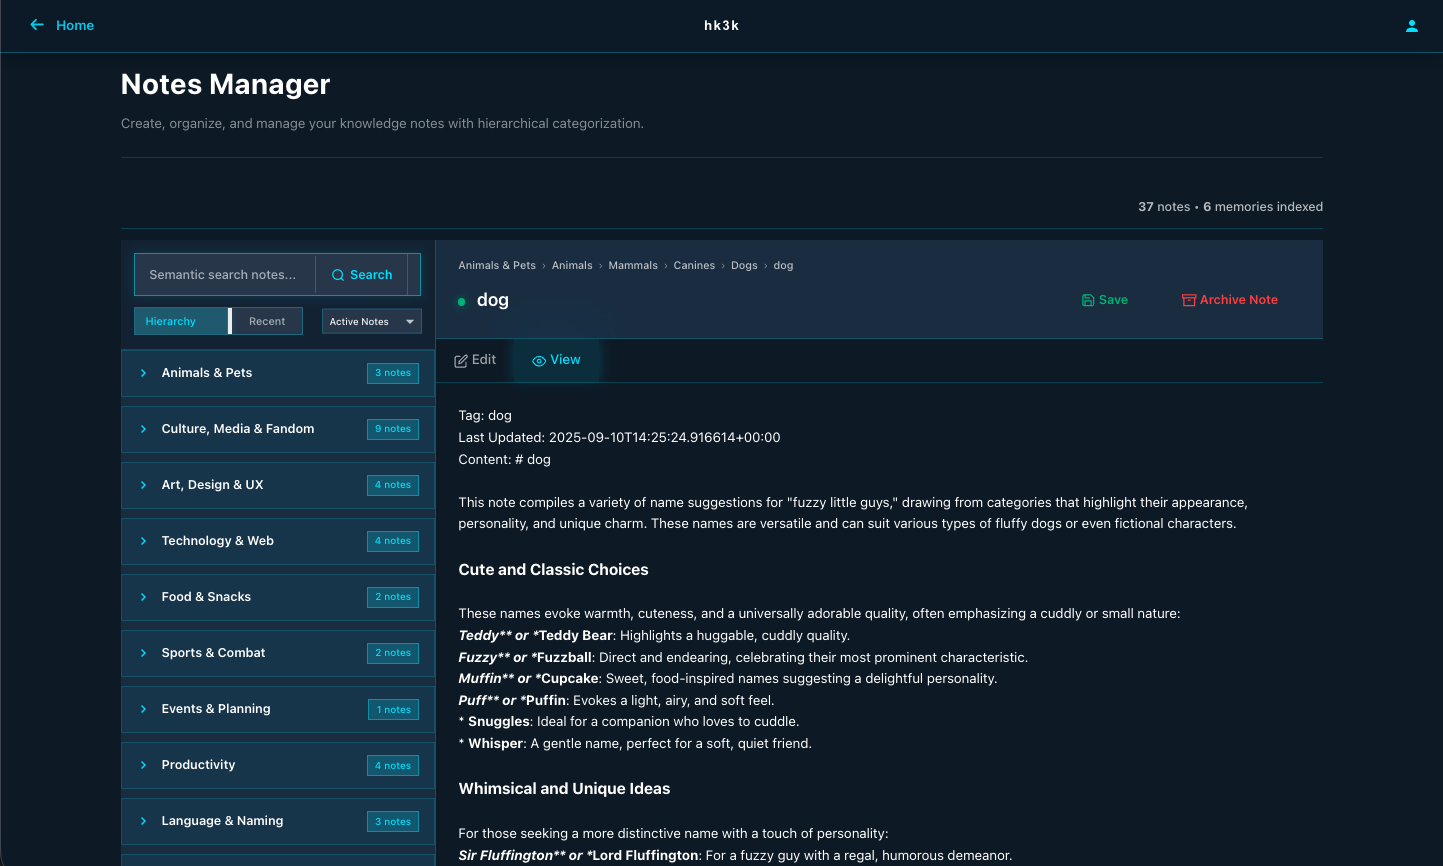
Task: Open the Active Notes filter dropdown
Action: [371, 321]
